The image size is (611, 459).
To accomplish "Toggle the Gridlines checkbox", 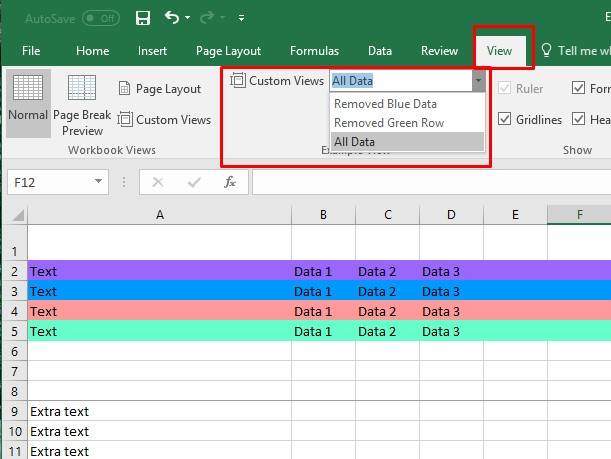I will click(x=506, y=120).
